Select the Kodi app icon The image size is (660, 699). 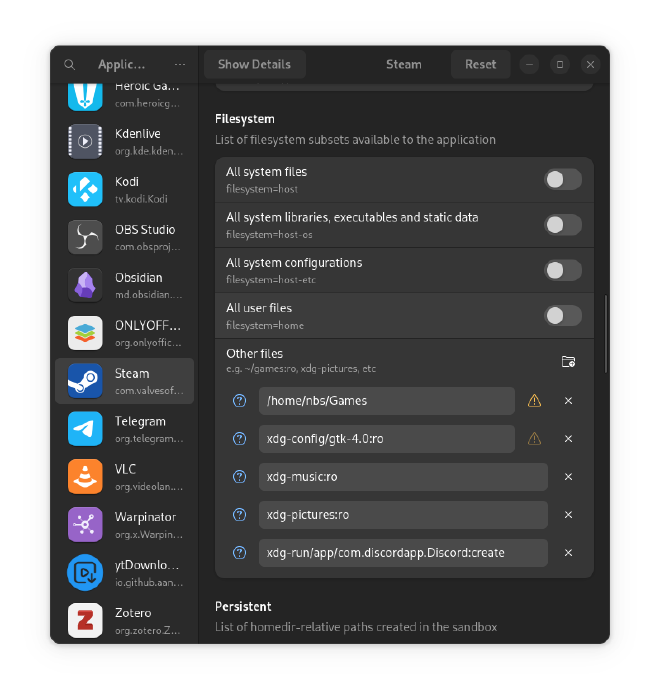(x=85, y=189)
